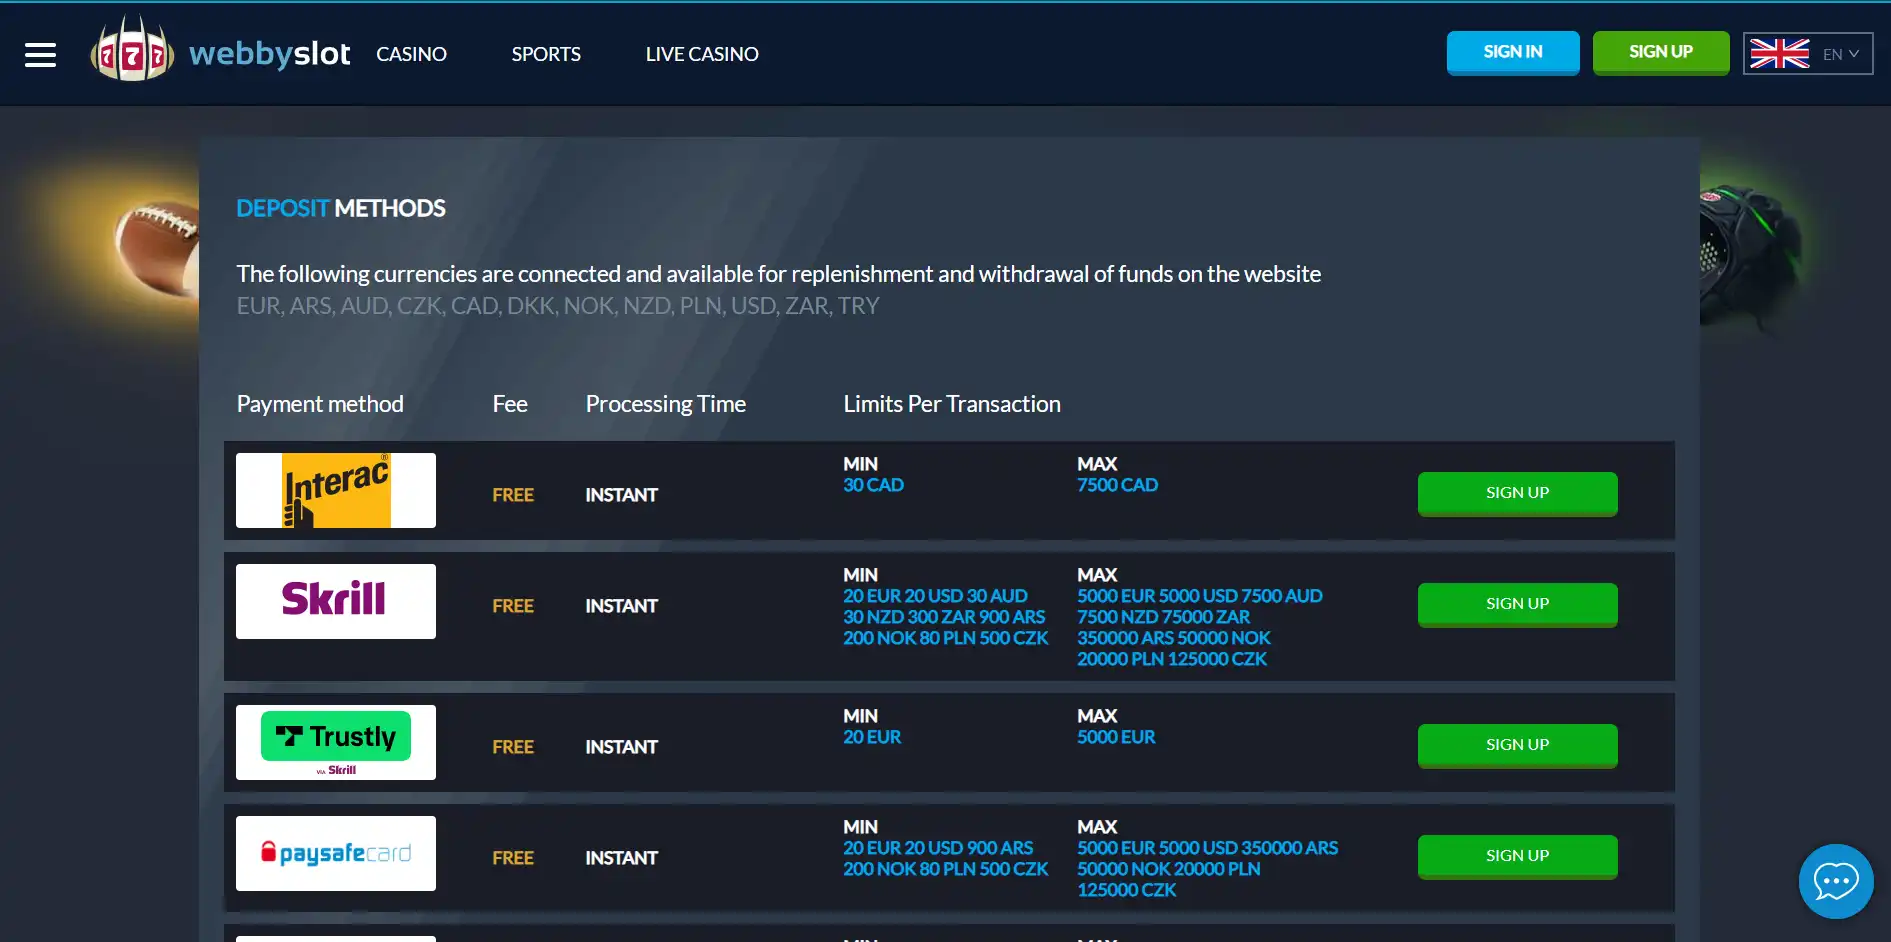Open the Live Casino section
Viewport: 1891px width, 942px height.
(702, 54)
